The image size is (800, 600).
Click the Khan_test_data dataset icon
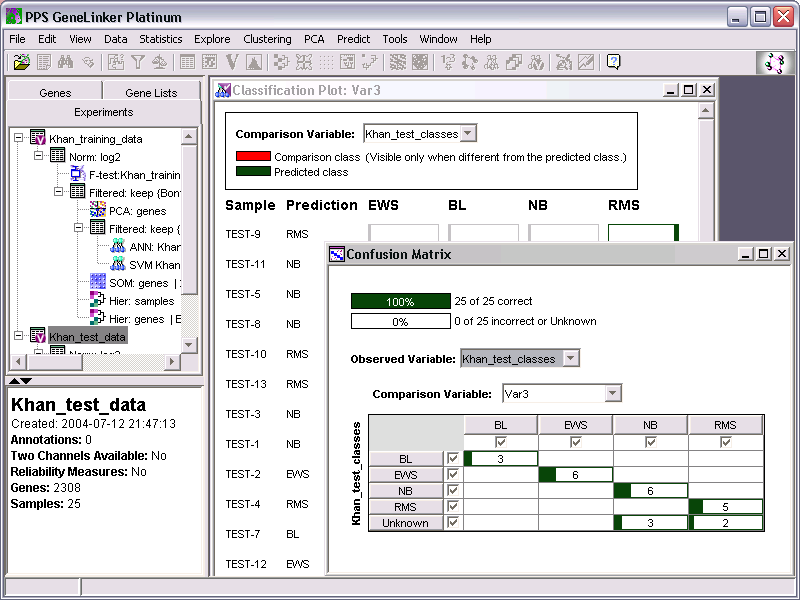[x=38, y=335]
